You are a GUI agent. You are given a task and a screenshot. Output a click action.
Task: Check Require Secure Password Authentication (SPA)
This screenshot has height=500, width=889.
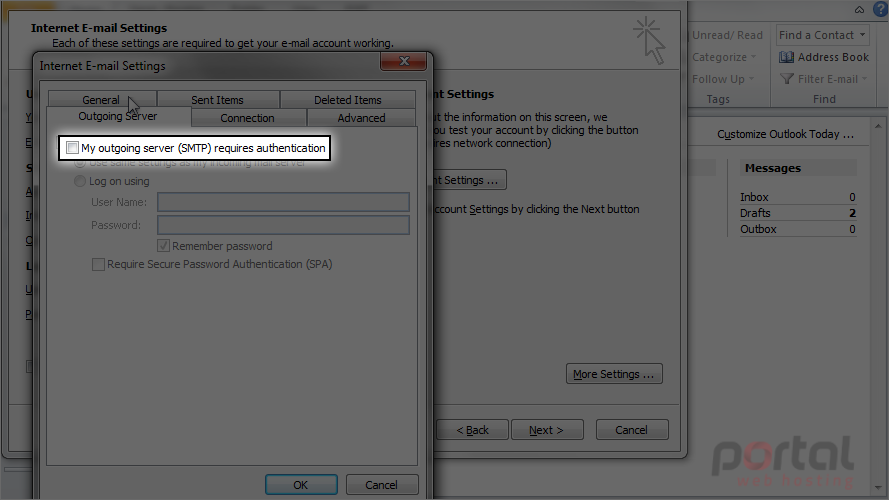(98, 264)
